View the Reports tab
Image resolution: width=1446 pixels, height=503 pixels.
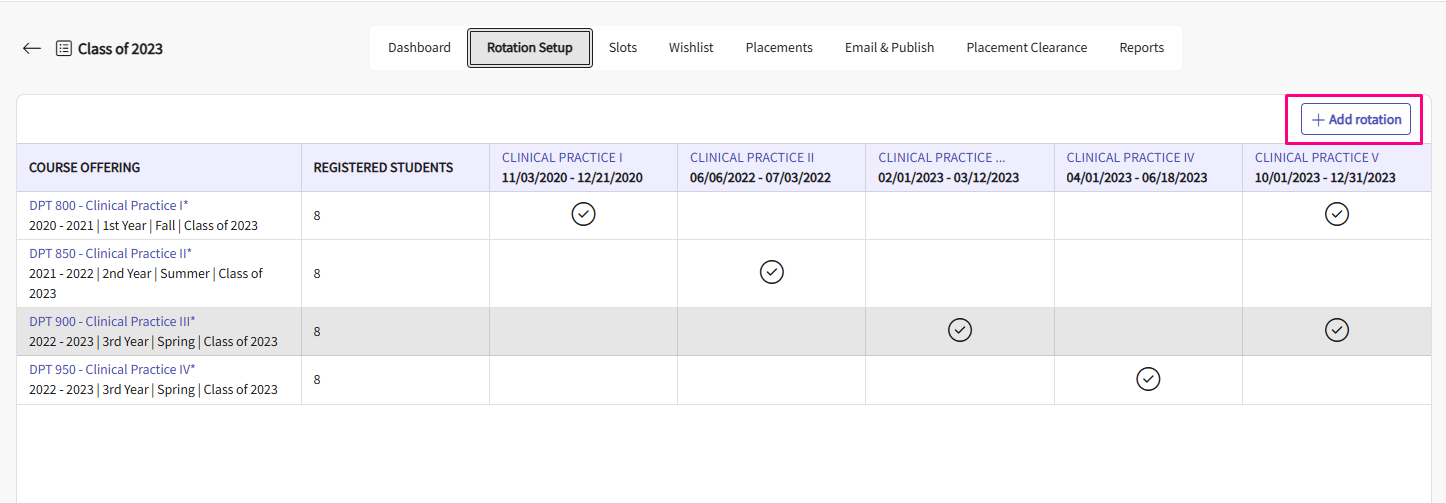pos(1141,48)
